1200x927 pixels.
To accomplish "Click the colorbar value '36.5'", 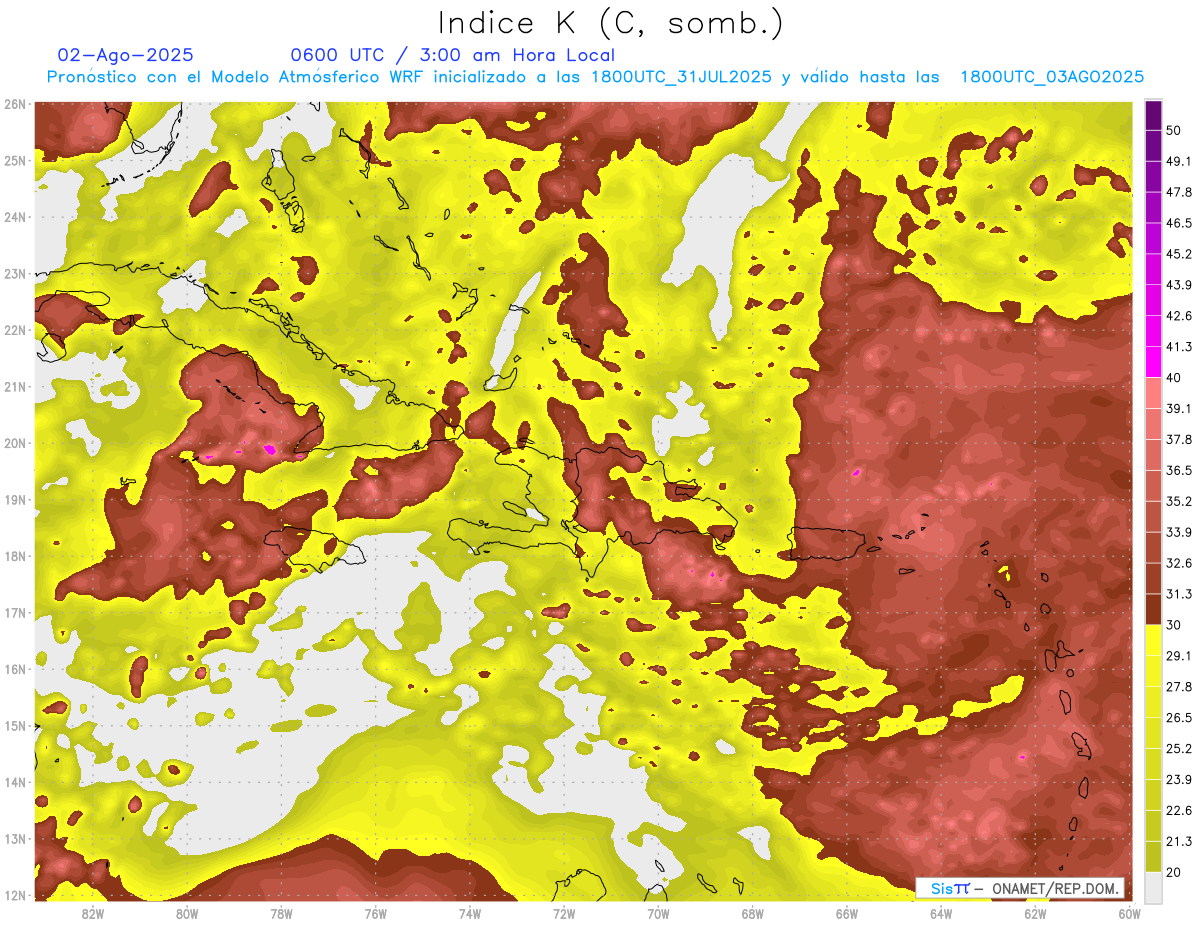I will tap(1179, 471).
